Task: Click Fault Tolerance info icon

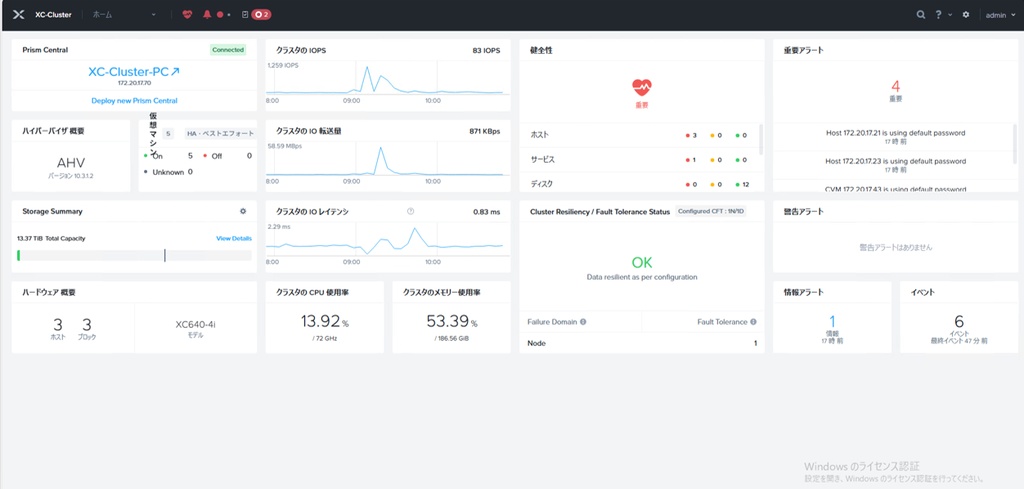Action: pos(754,322)
